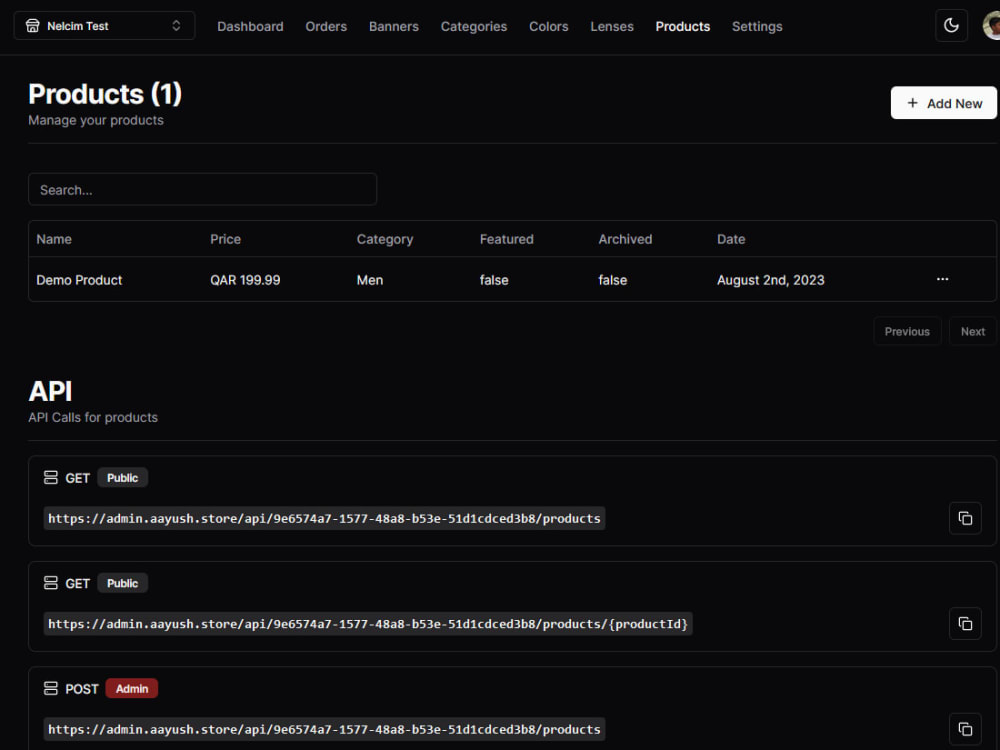Open the profile avatar in the top corner
The width and height of the screenshot is (1000, 750).
pyautogui.click(x=990, y=25)
